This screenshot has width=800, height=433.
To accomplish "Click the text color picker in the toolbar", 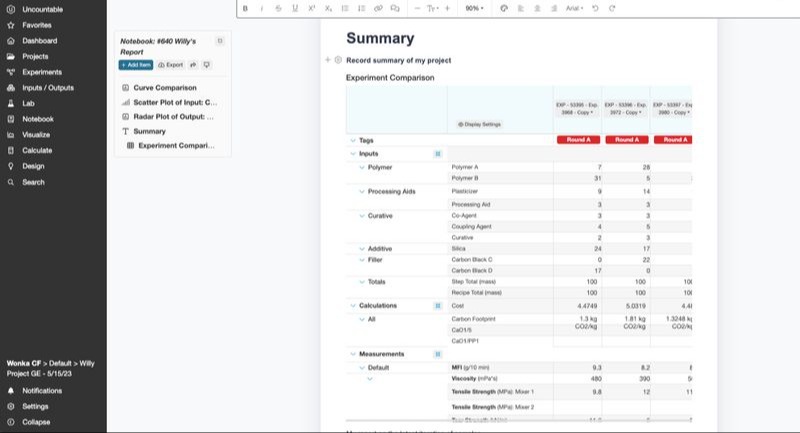I will pyautogui.click(x=504, y=8).
